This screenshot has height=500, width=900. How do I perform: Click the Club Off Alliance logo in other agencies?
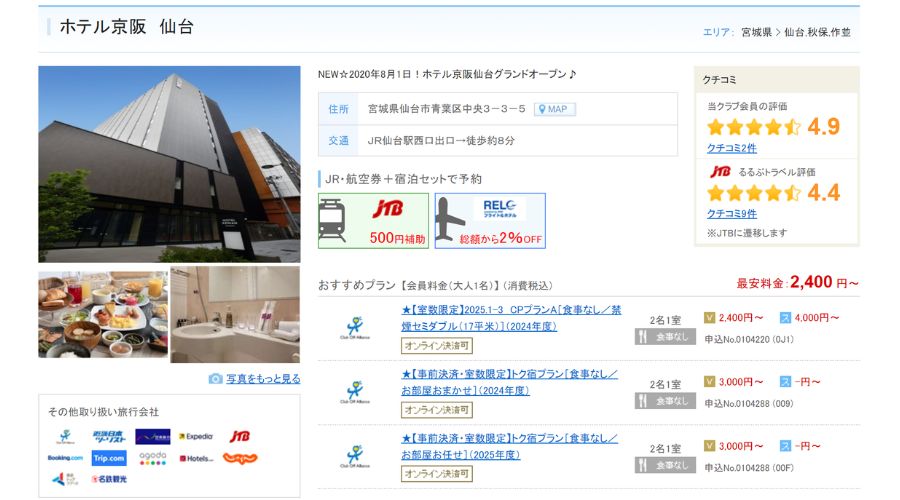click(65, 437)
